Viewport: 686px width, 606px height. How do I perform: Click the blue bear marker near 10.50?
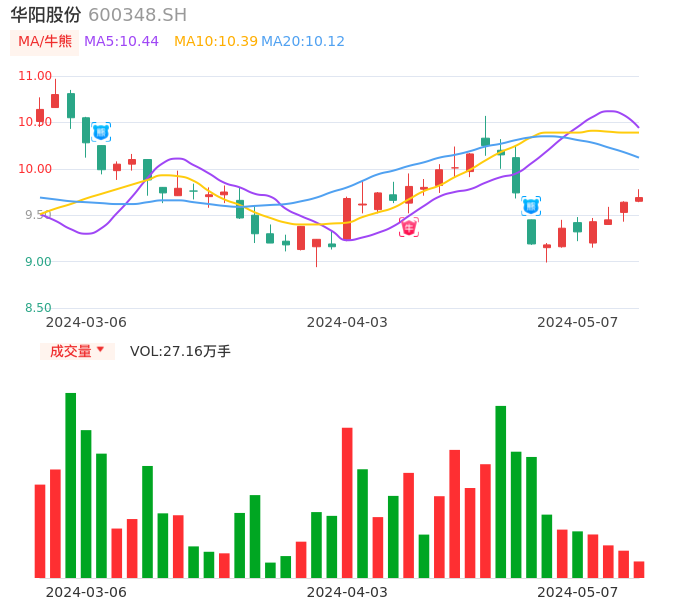[101, 132]
